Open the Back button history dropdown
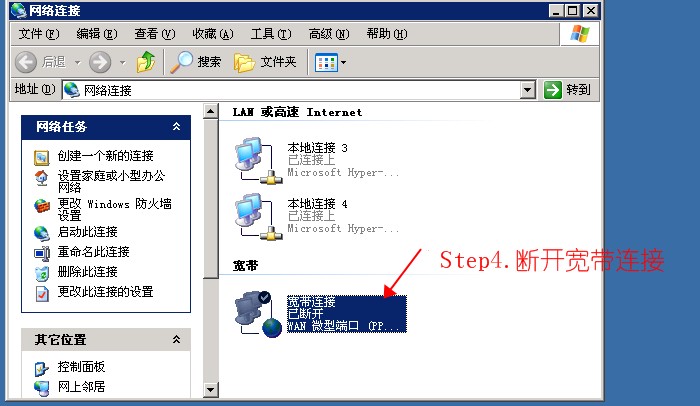The width and height of the screenshot is (700, 406). click(x=78, y=62)
